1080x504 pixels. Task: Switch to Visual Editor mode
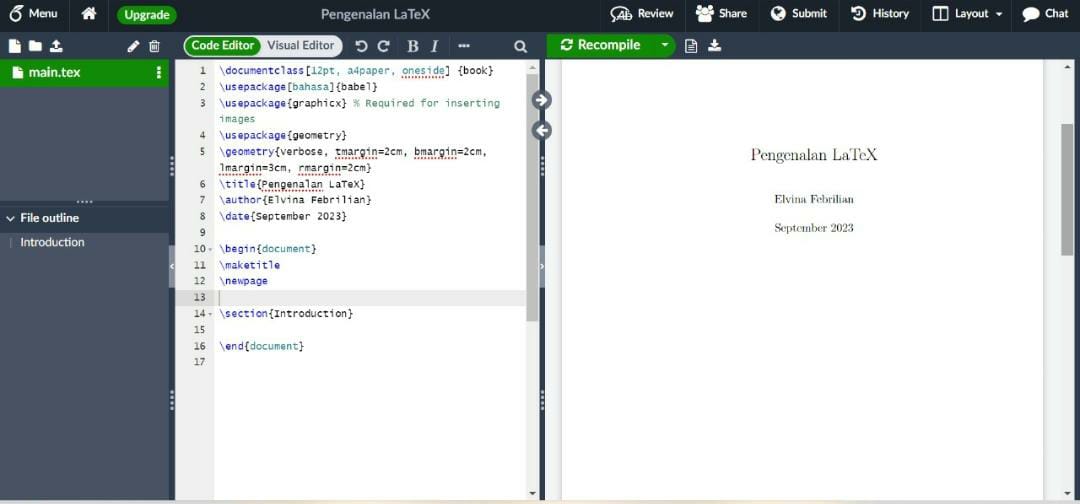pos(301,46)
